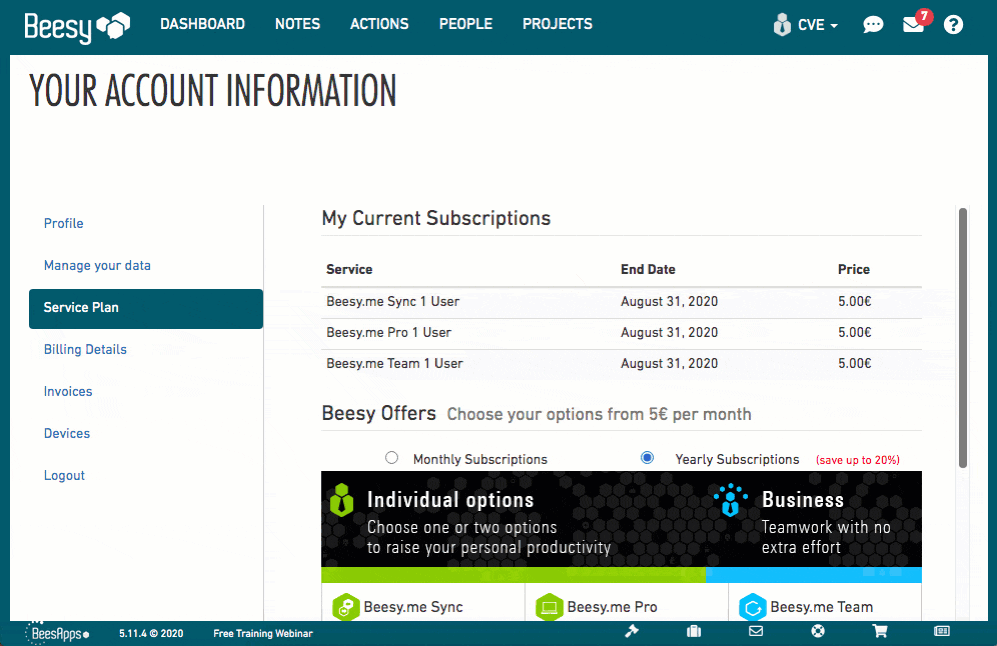This screenshot has width=997, height=646.
Task: Open the mail inbox with 7 notifications
Action: coord(916,23)
